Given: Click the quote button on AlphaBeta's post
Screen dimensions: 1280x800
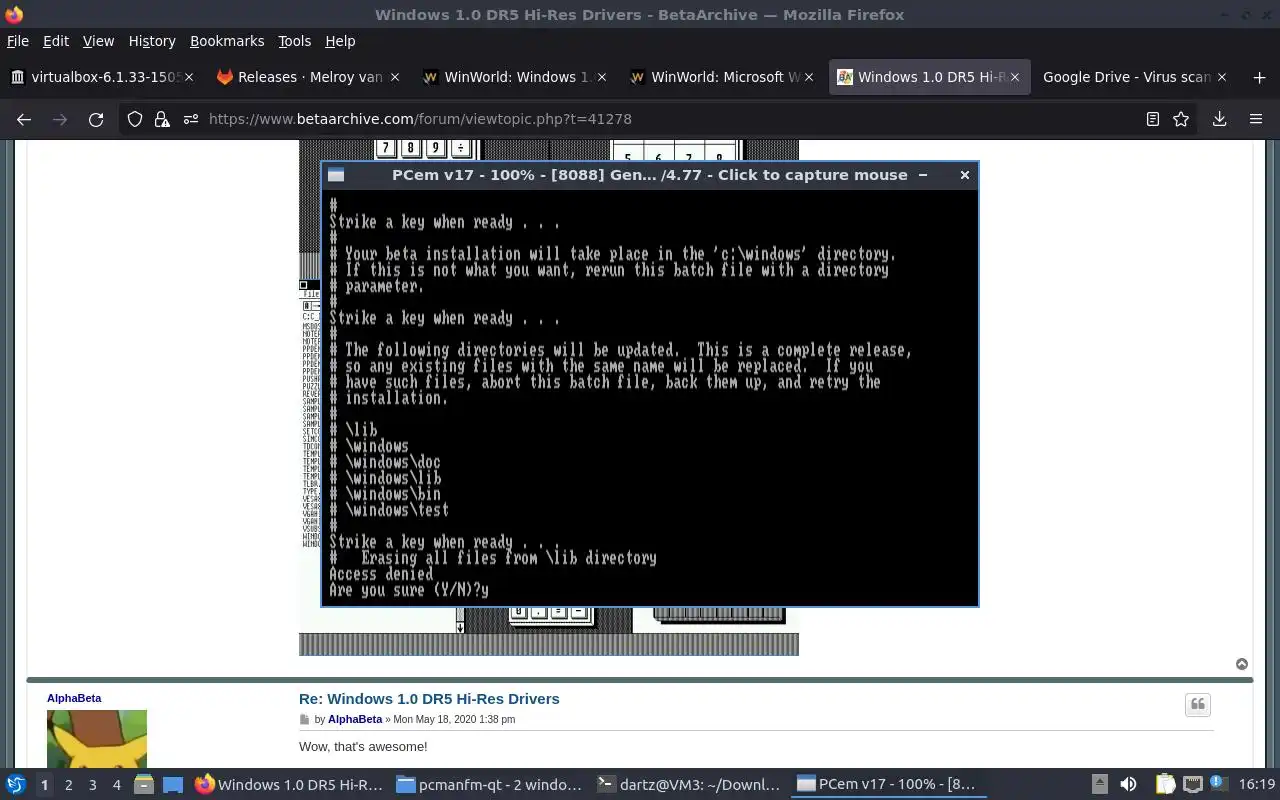Looking at the screenshot, I should (x=1198, y=705).
